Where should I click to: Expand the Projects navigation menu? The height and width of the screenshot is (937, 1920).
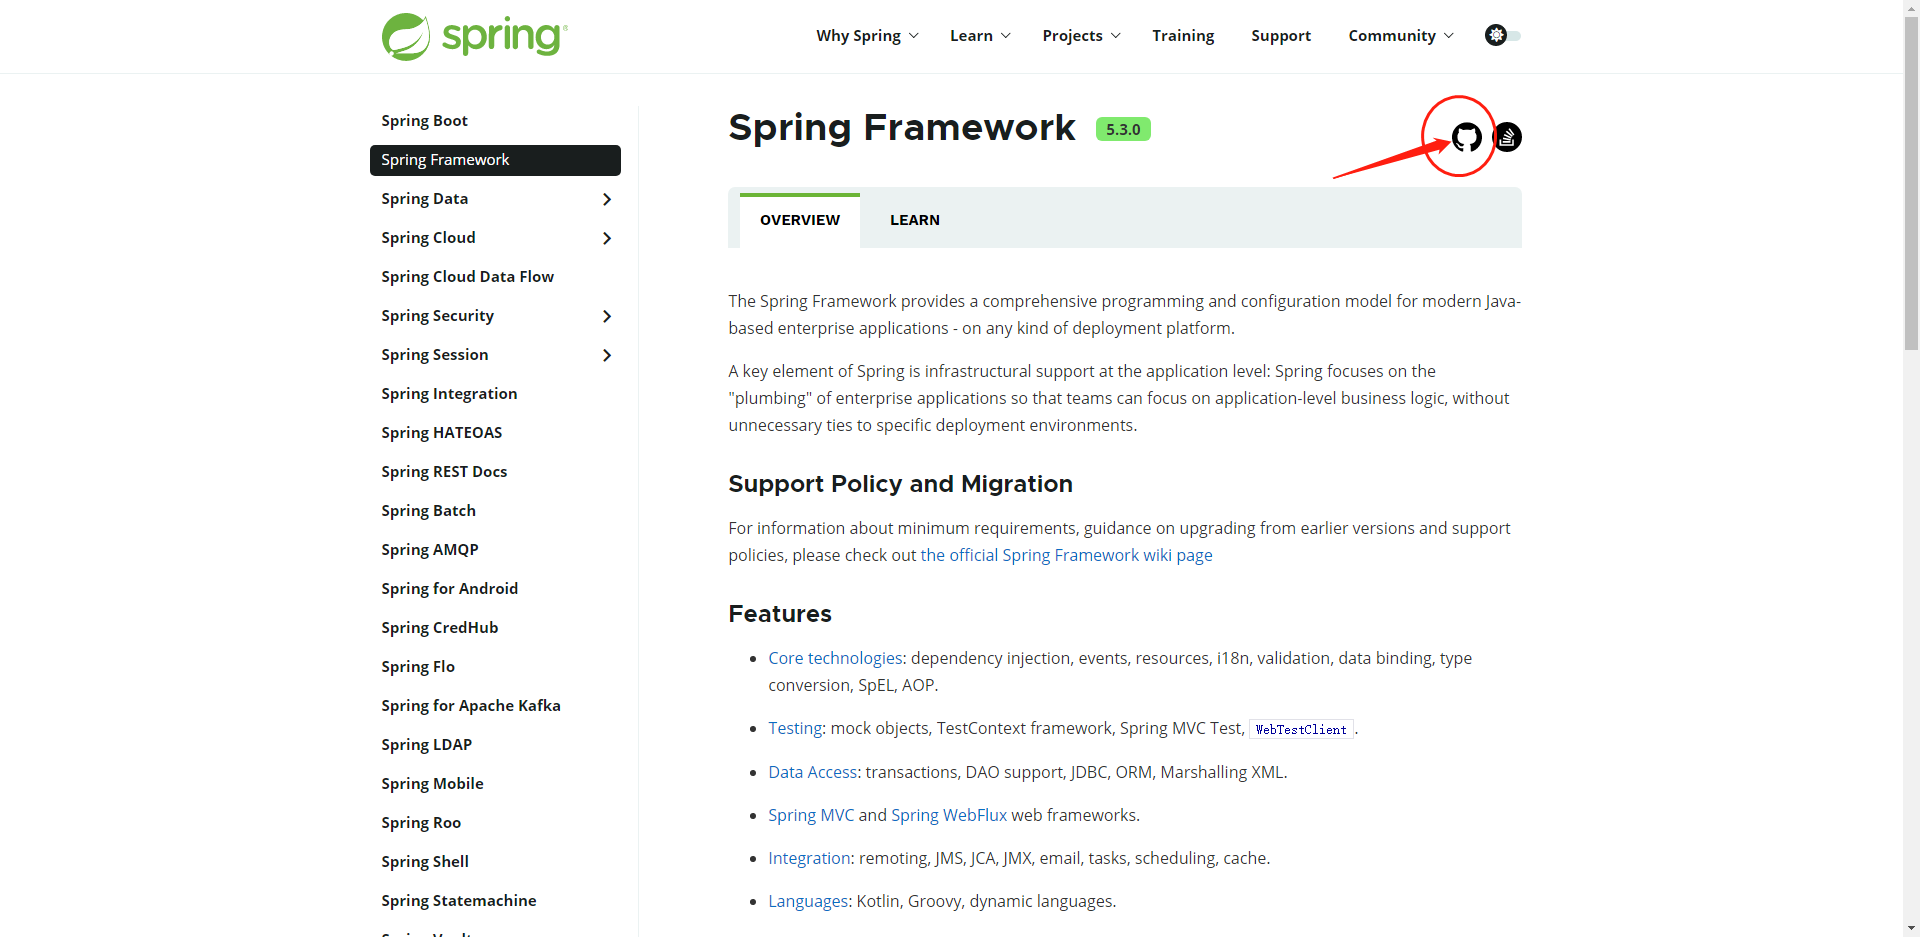[x=1081, y=36]
